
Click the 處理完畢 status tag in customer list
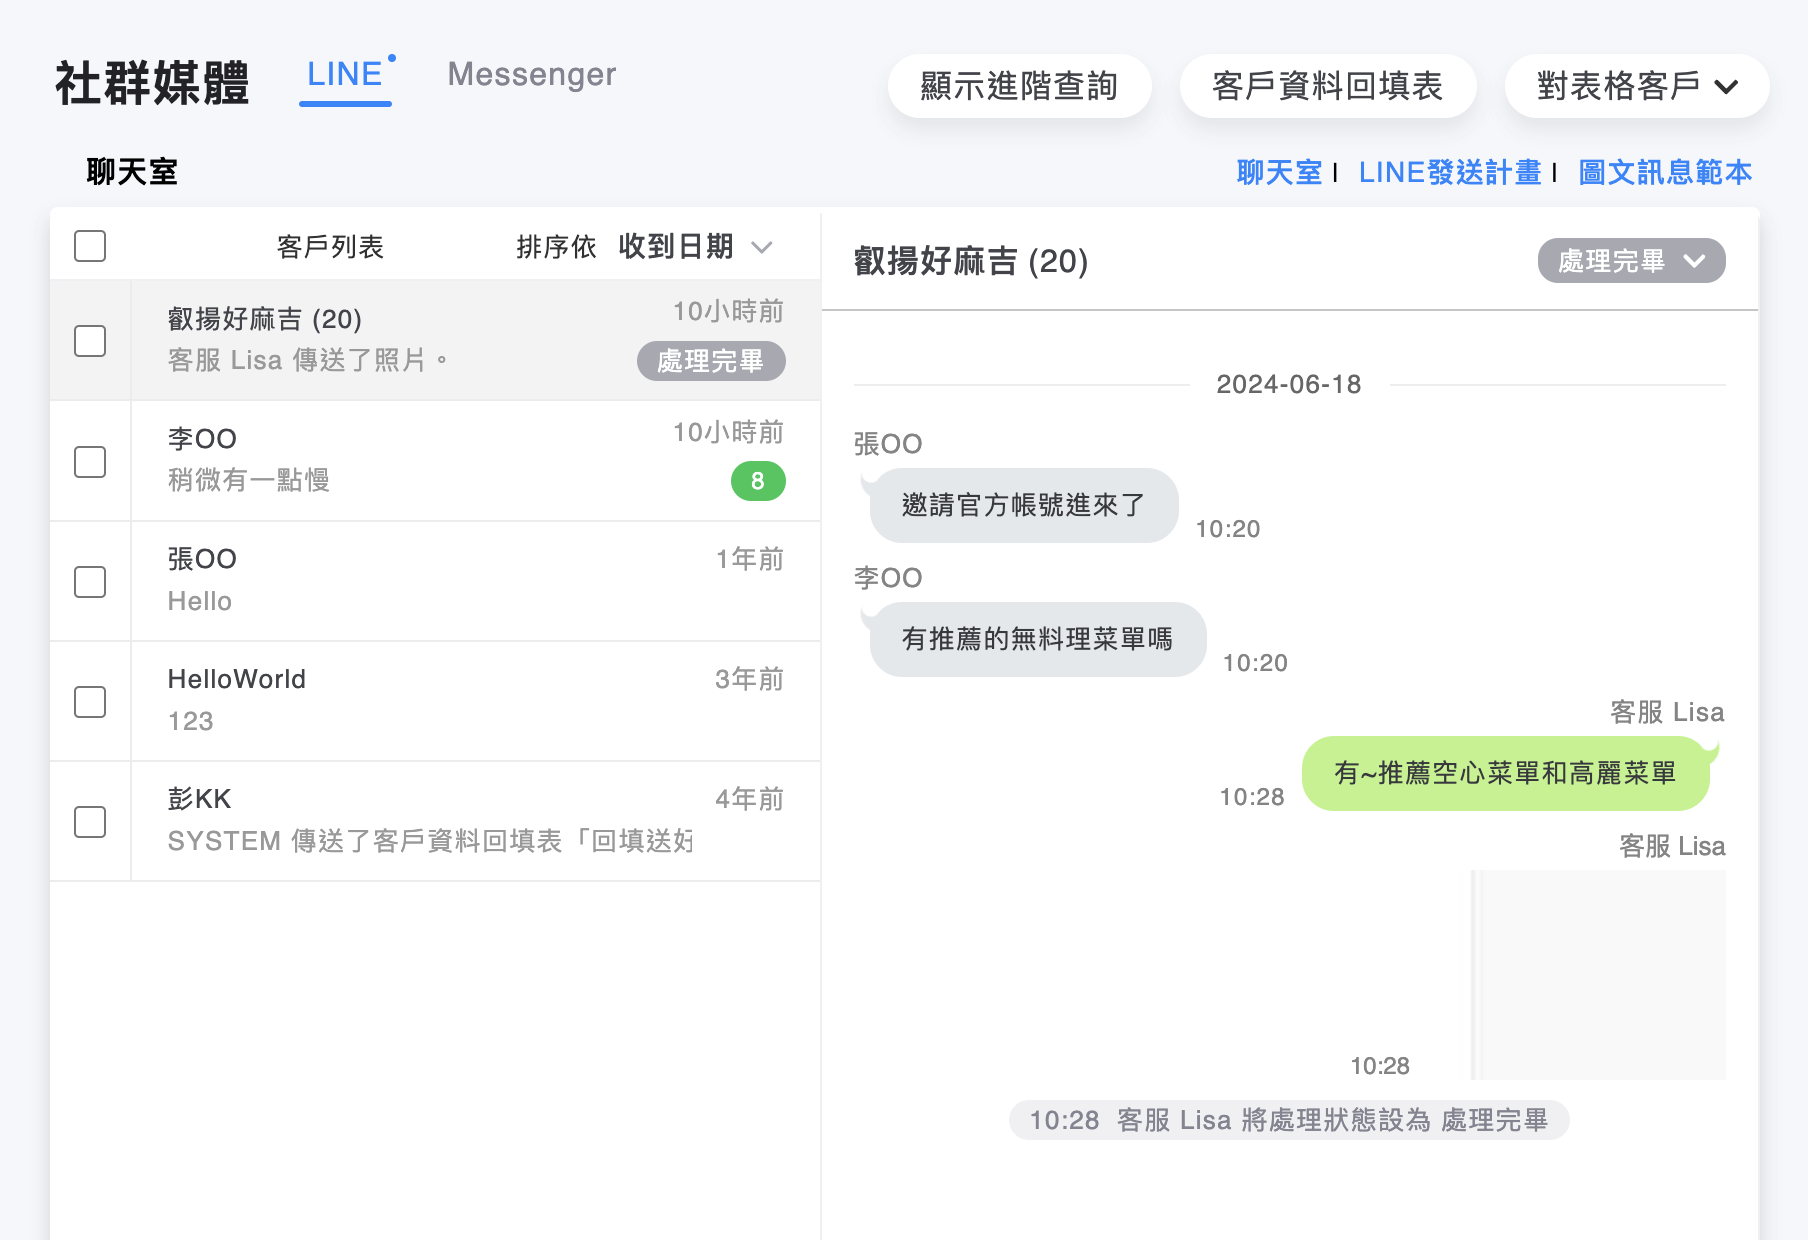(x=710, y=361)
